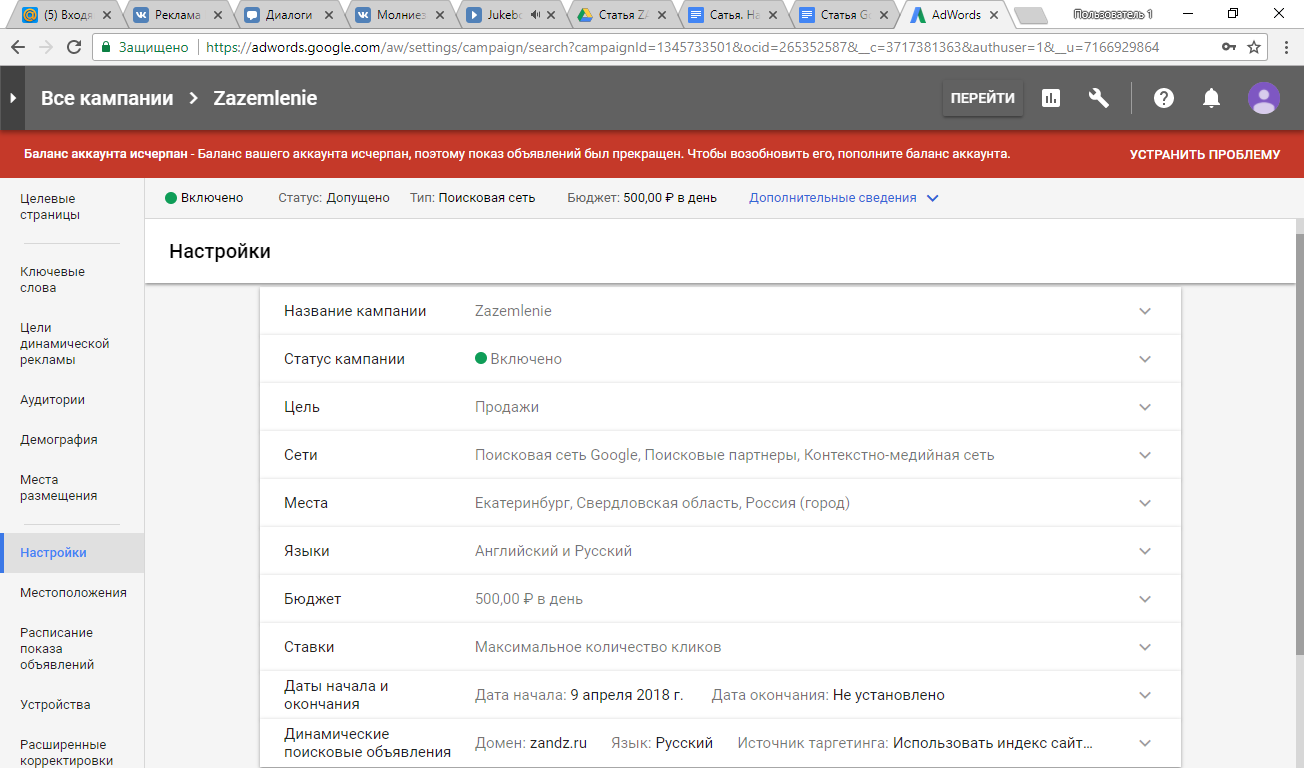Expand the left navigation panel arrow

pyautogui.click(x=12, y=98)
